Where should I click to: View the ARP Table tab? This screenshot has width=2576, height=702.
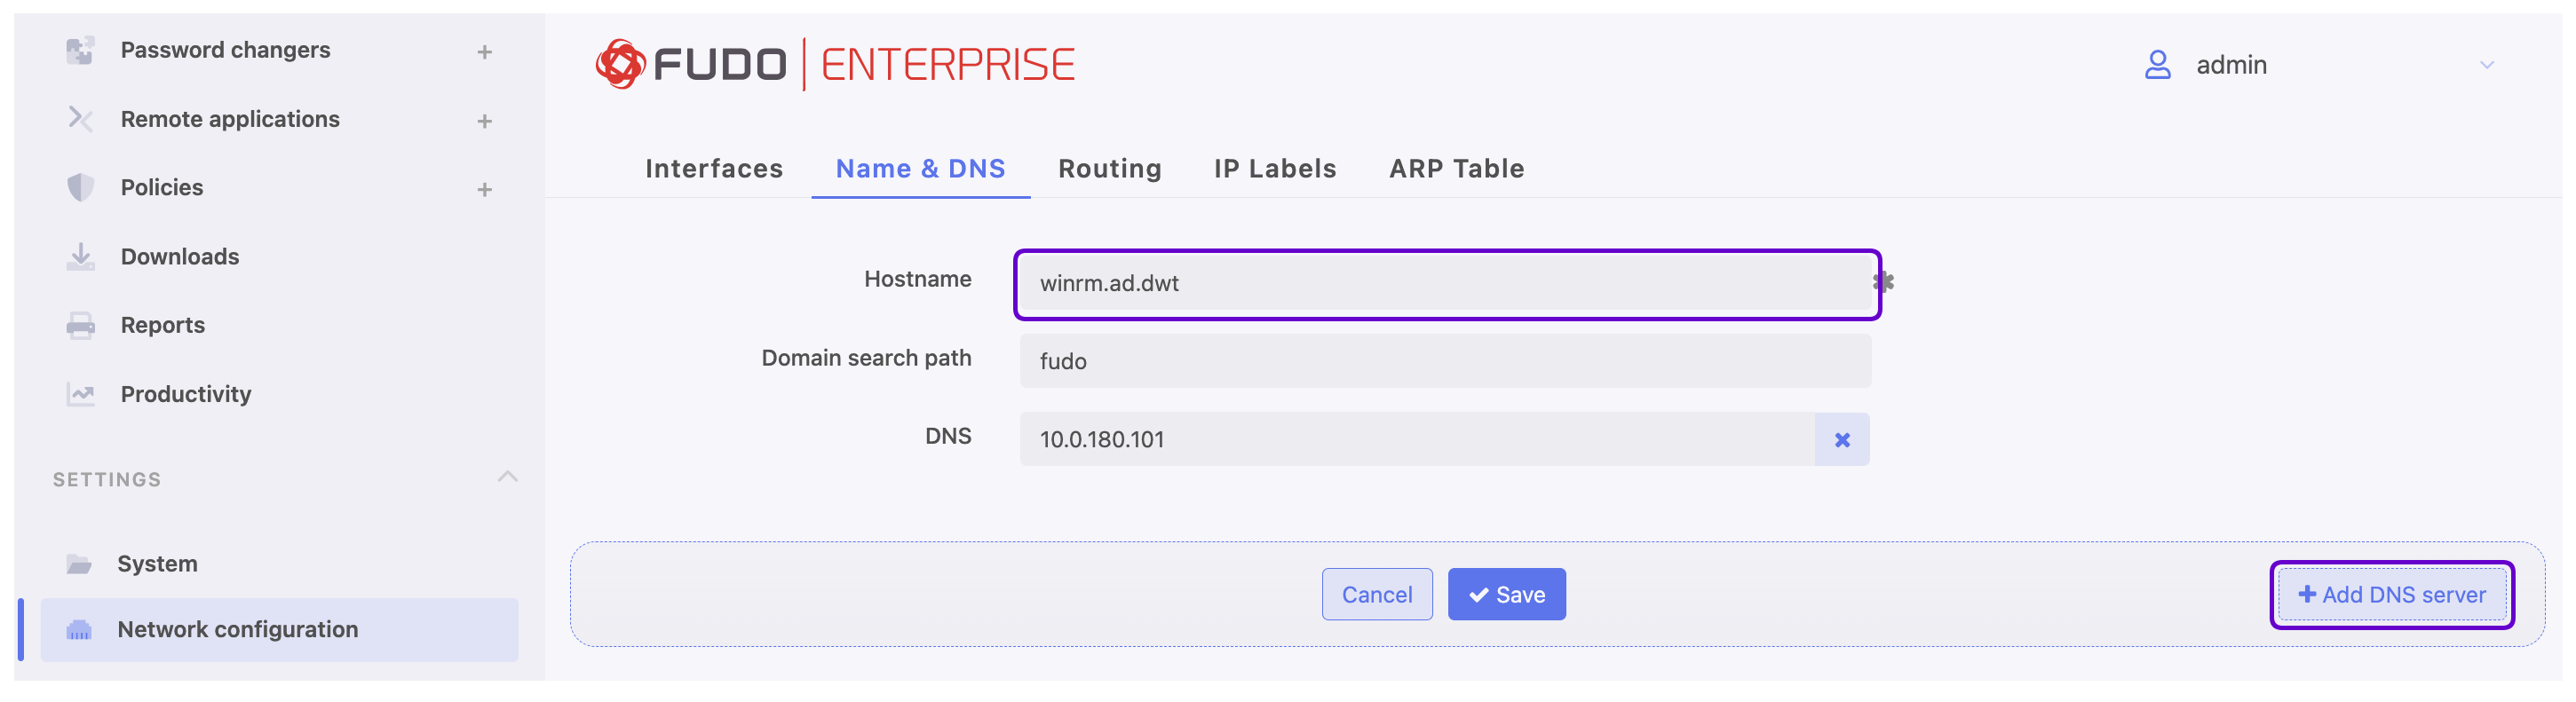1456,169
